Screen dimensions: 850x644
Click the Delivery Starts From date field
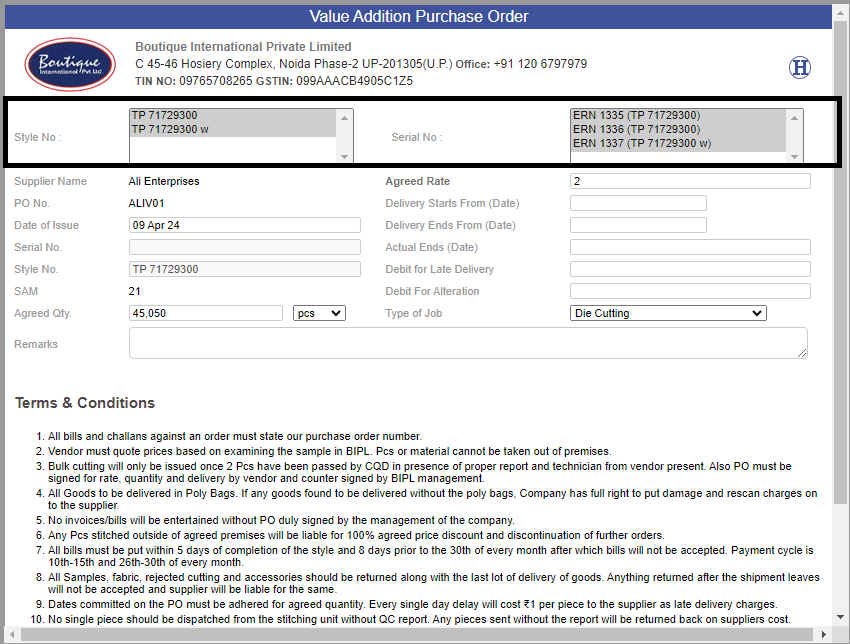click(x=638, y=203)
